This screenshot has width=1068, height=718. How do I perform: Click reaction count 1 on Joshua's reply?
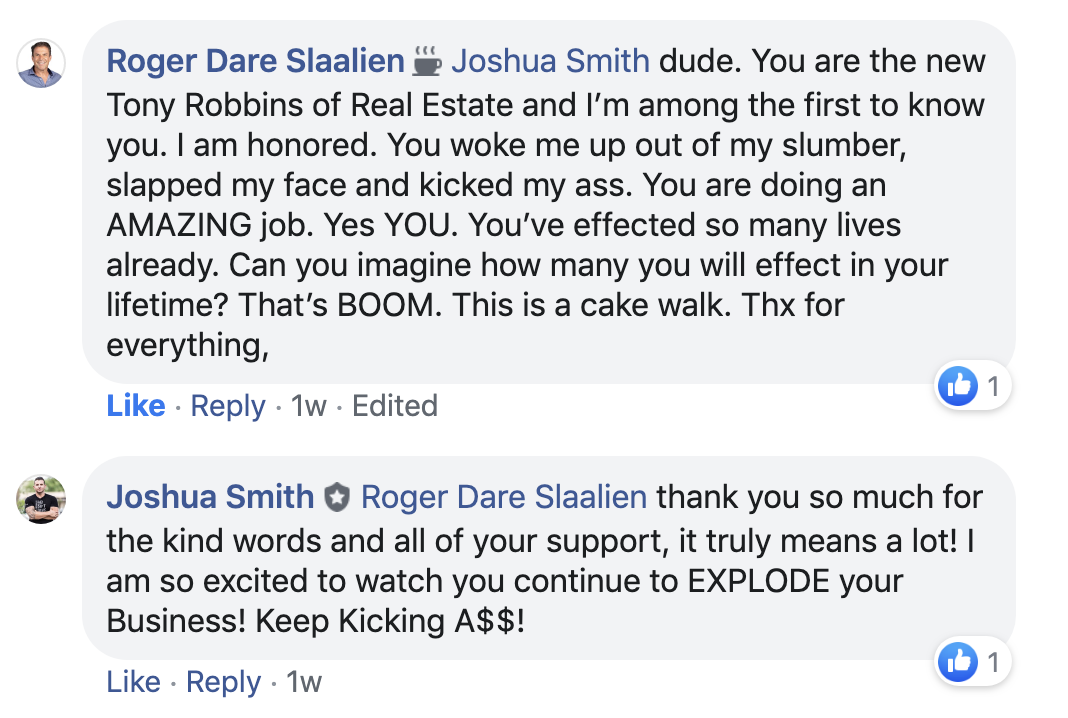pos(993,662)
